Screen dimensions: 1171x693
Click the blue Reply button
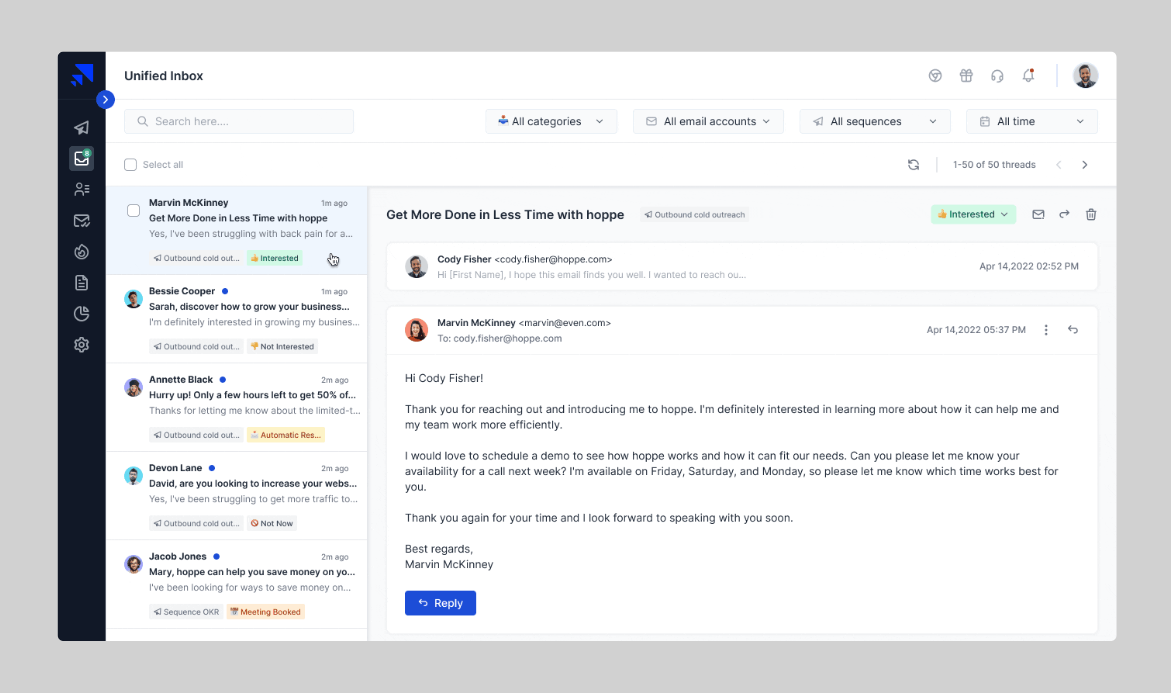pyautogui.click(x=441, y=603)
